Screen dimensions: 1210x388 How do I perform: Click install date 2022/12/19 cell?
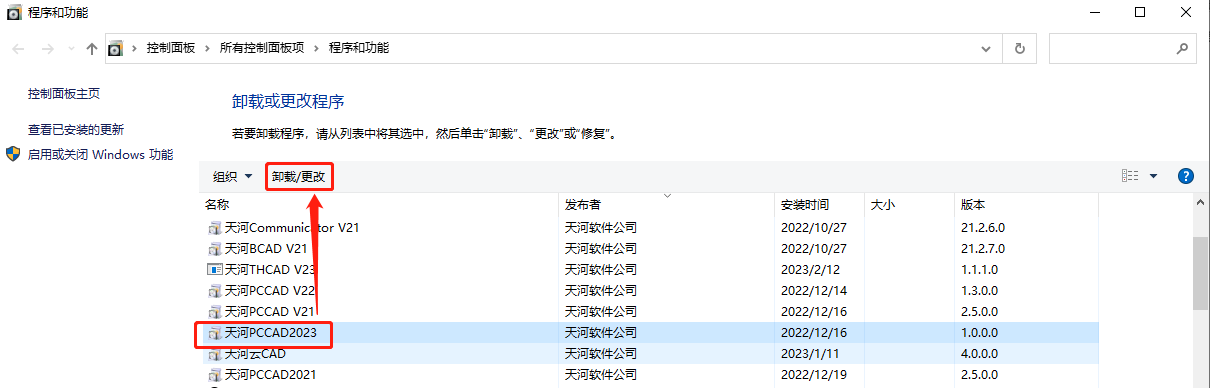(814, 375)
